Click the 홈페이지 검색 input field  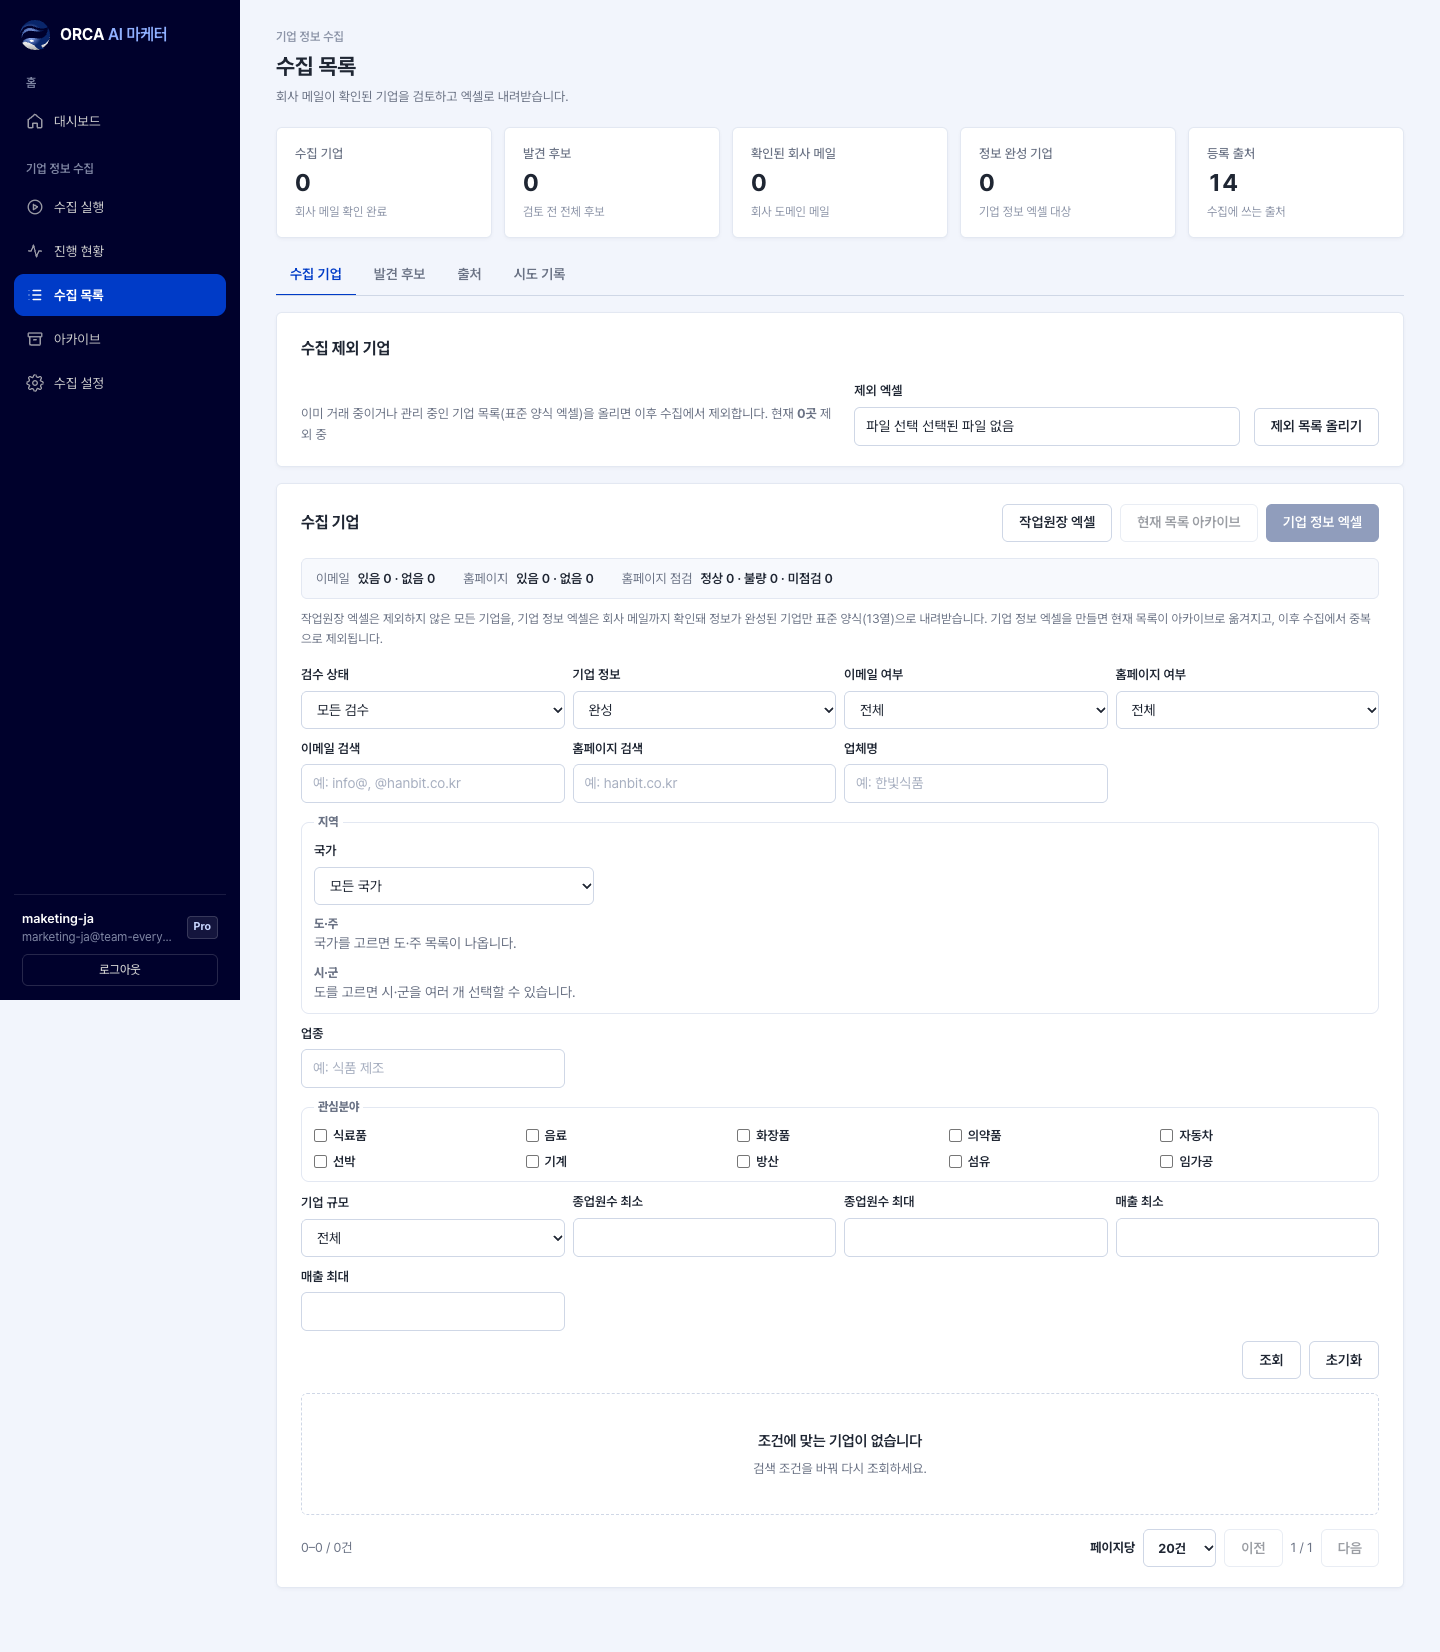pyautogui.click(x=704, y=783)
